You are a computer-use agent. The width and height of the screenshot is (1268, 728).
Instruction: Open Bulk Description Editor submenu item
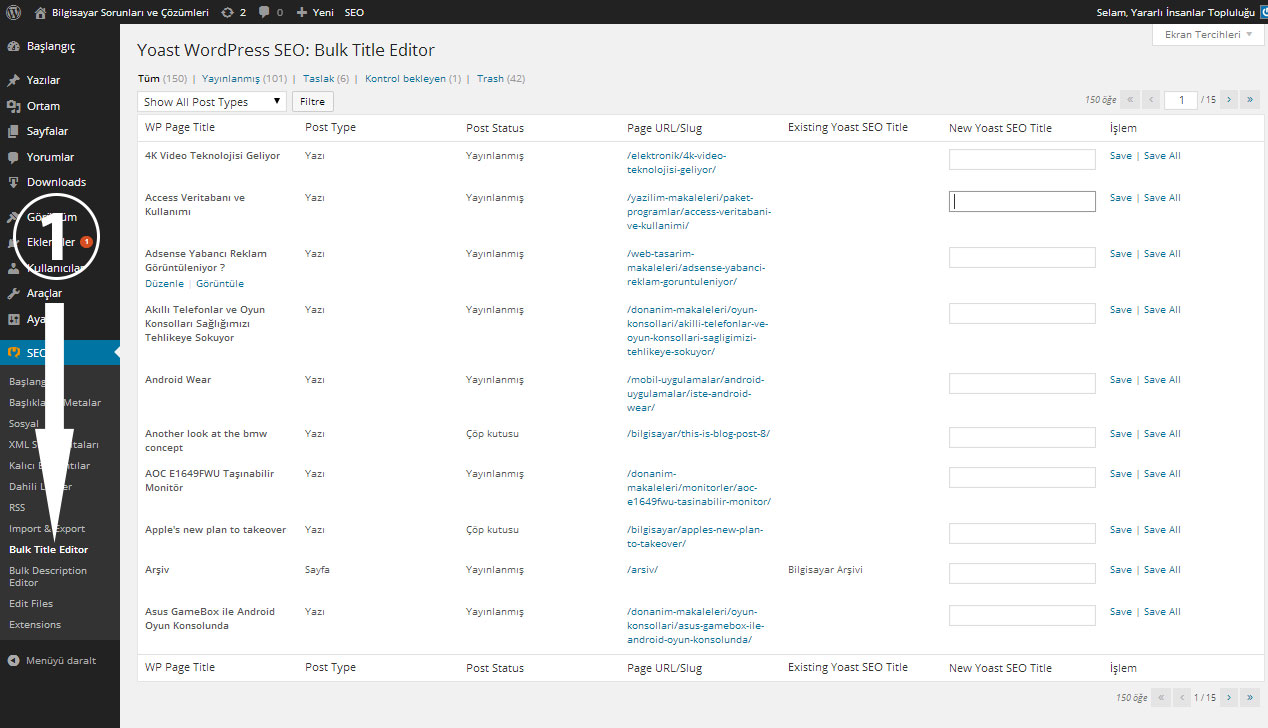click(48, 576)
